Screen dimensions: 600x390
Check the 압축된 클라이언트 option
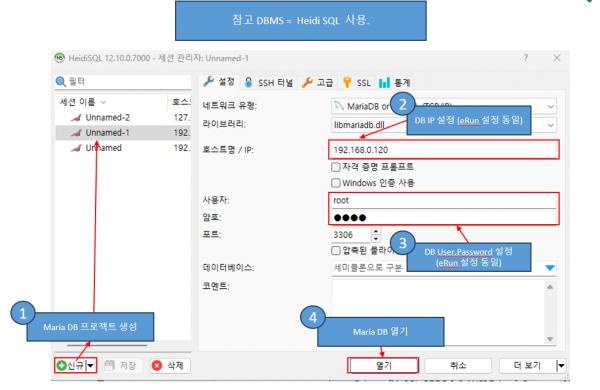(x=336, y=251)
